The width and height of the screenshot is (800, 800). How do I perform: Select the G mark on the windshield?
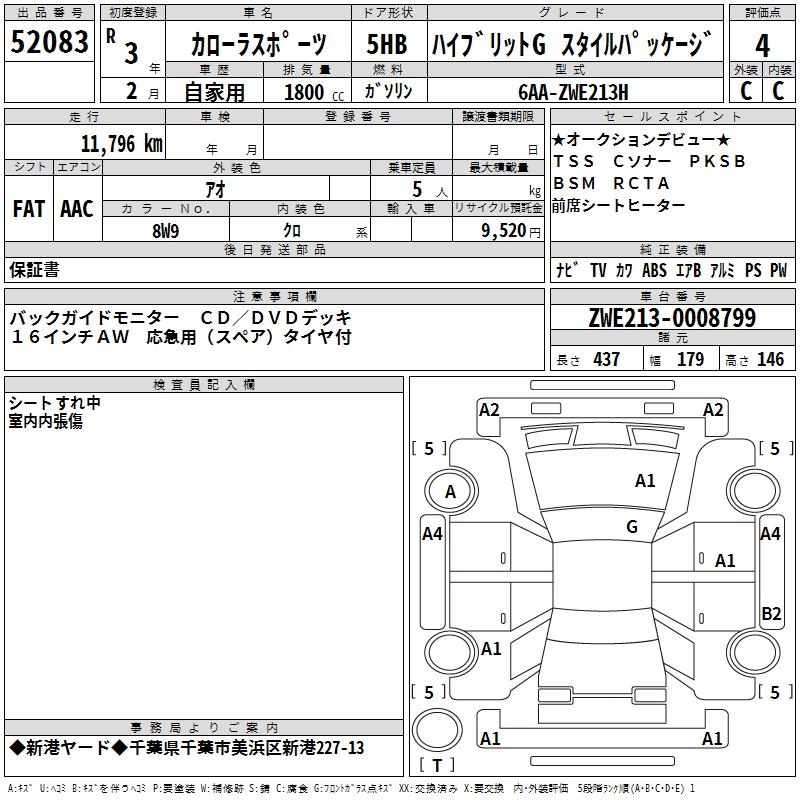point(631,527)
